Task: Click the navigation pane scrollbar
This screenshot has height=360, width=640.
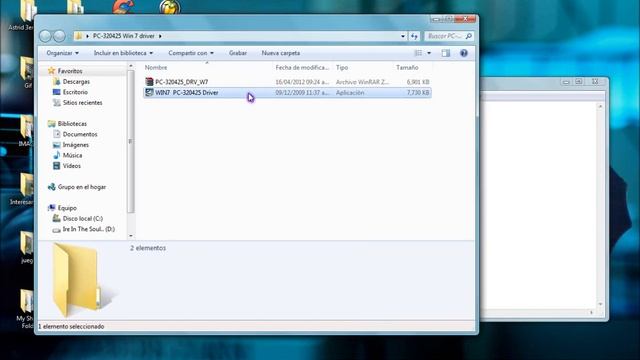Action: [131, 141]
